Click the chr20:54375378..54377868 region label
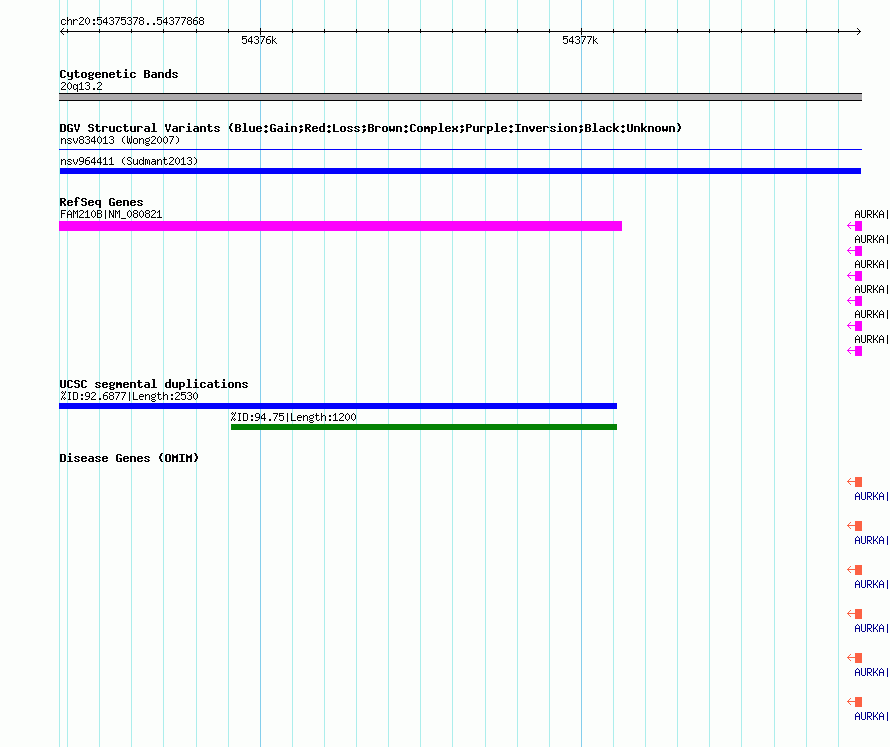This screenshot has width=890, height=747. pyautogui.click(x=132, y=21)
